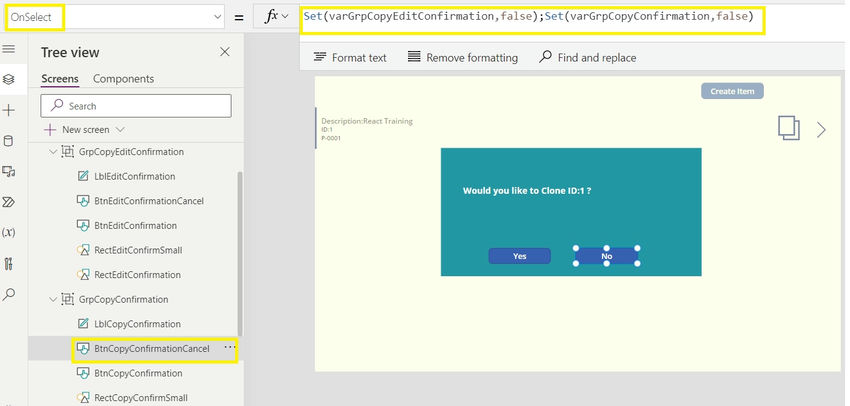Open Find and replace
Image resolution: width=850 pixels, height=406 pixels.
588,57
